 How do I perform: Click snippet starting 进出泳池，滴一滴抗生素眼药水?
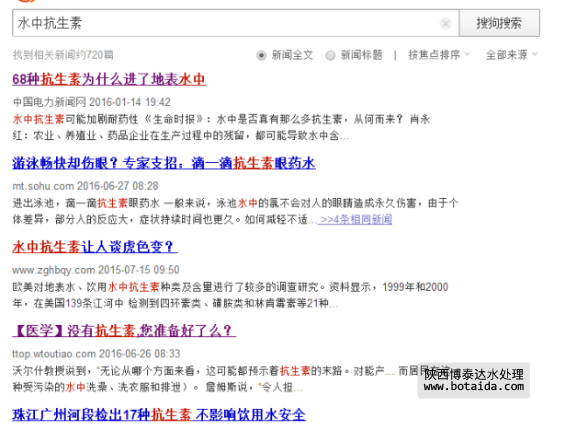pyautogui.click(x=235, y=211)
